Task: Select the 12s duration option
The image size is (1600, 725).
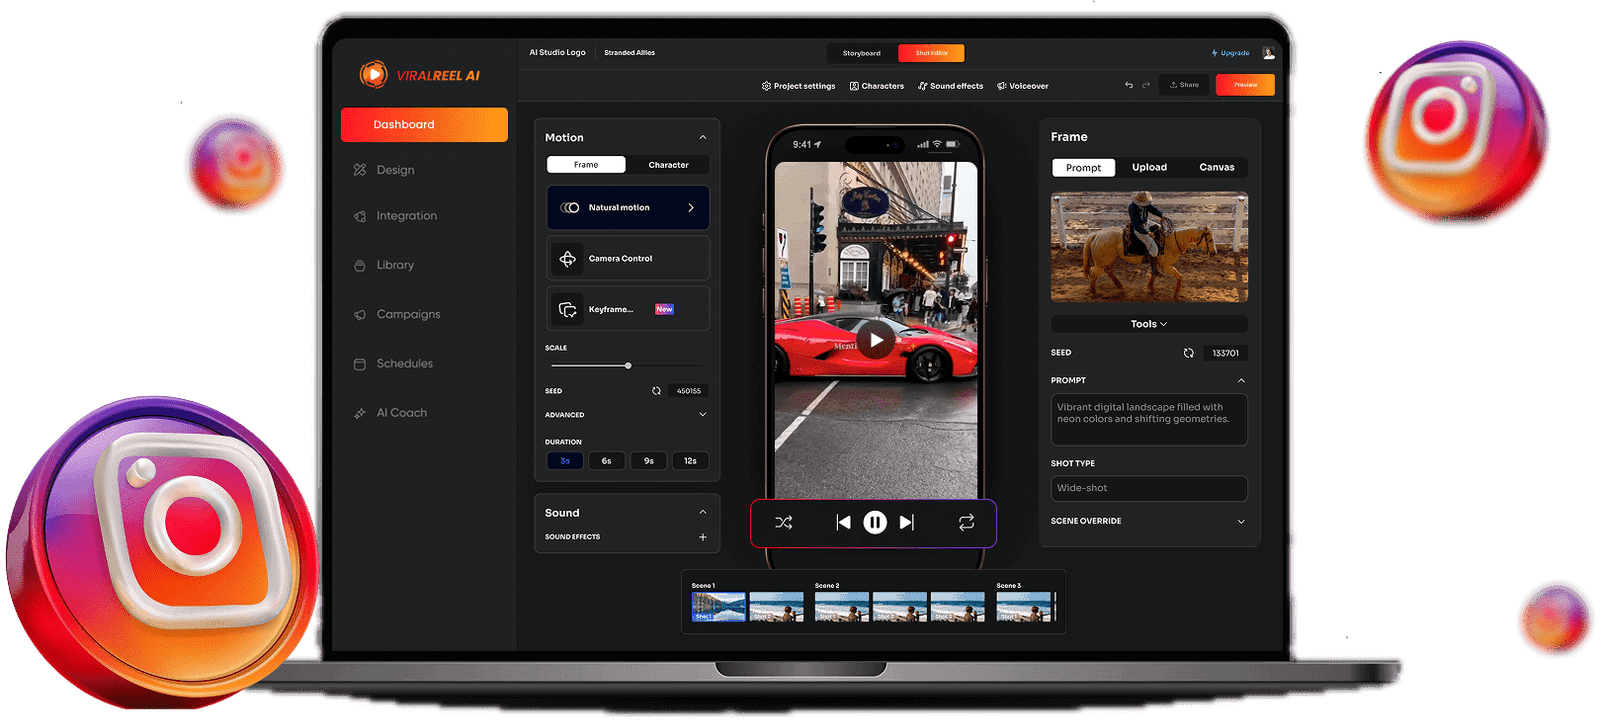Action: tap(690, 461)
